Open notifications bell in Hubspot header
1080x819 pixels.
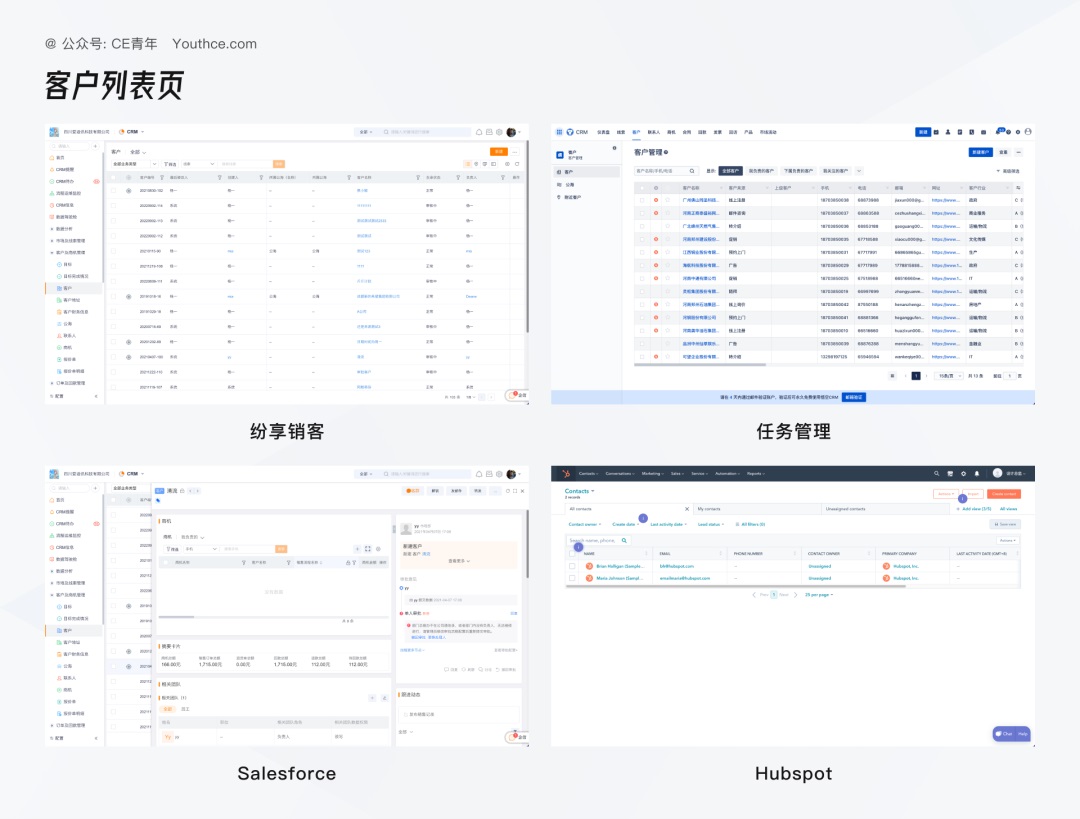pos(977,474)
